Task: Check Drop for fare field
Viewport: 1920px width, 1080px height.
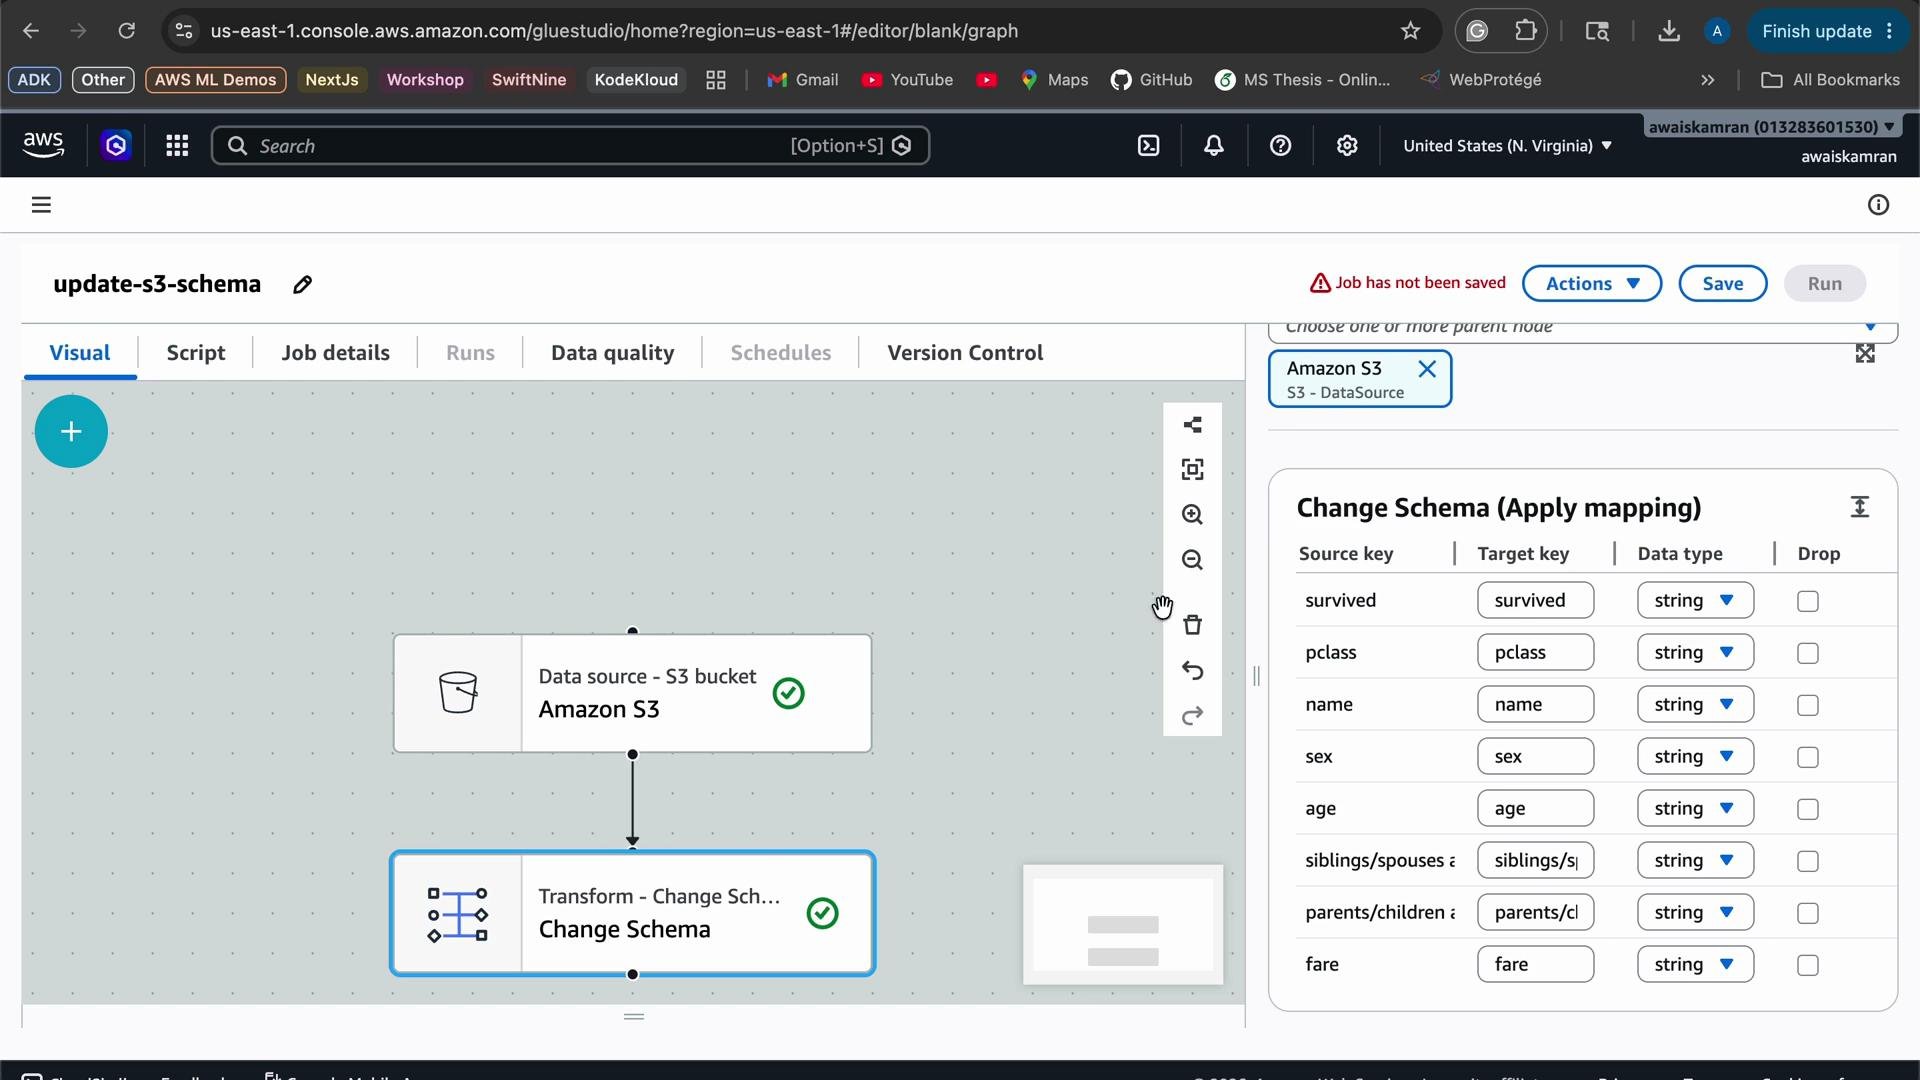Action: point(1807,965)
